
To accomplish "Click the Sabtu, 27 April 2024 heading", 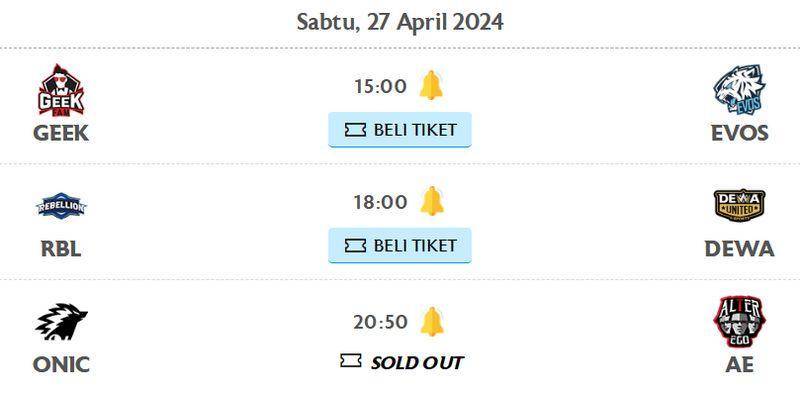I will (x=400, y=22).
